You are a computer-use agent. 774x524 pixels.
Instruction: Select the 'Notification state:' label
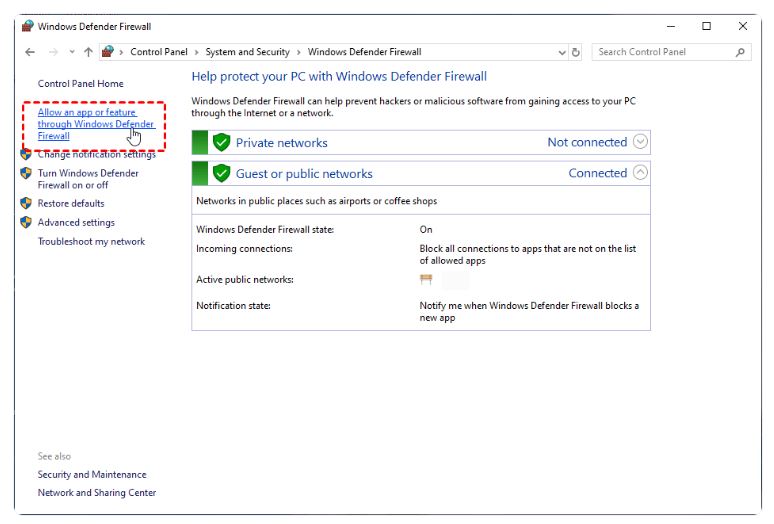(x=233, y=305)
